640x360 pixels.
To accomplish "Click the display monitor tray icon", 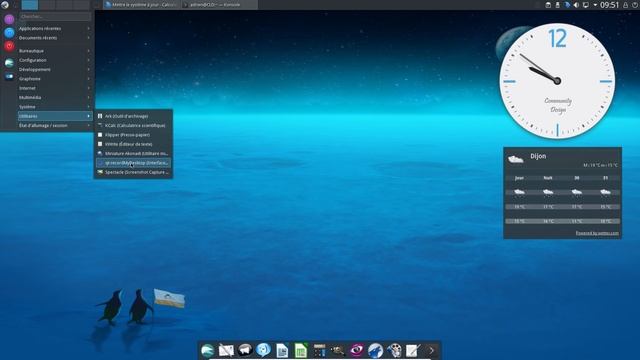I will pyautogui.click(x=586, y=5).
